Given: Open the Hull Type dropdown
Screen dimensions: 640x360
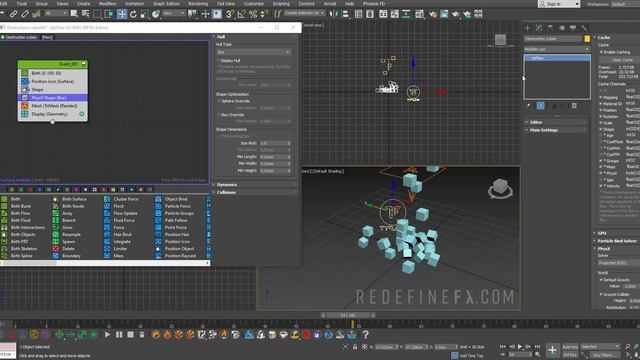Looking at the screenshot, I should (x=253, y=52).
